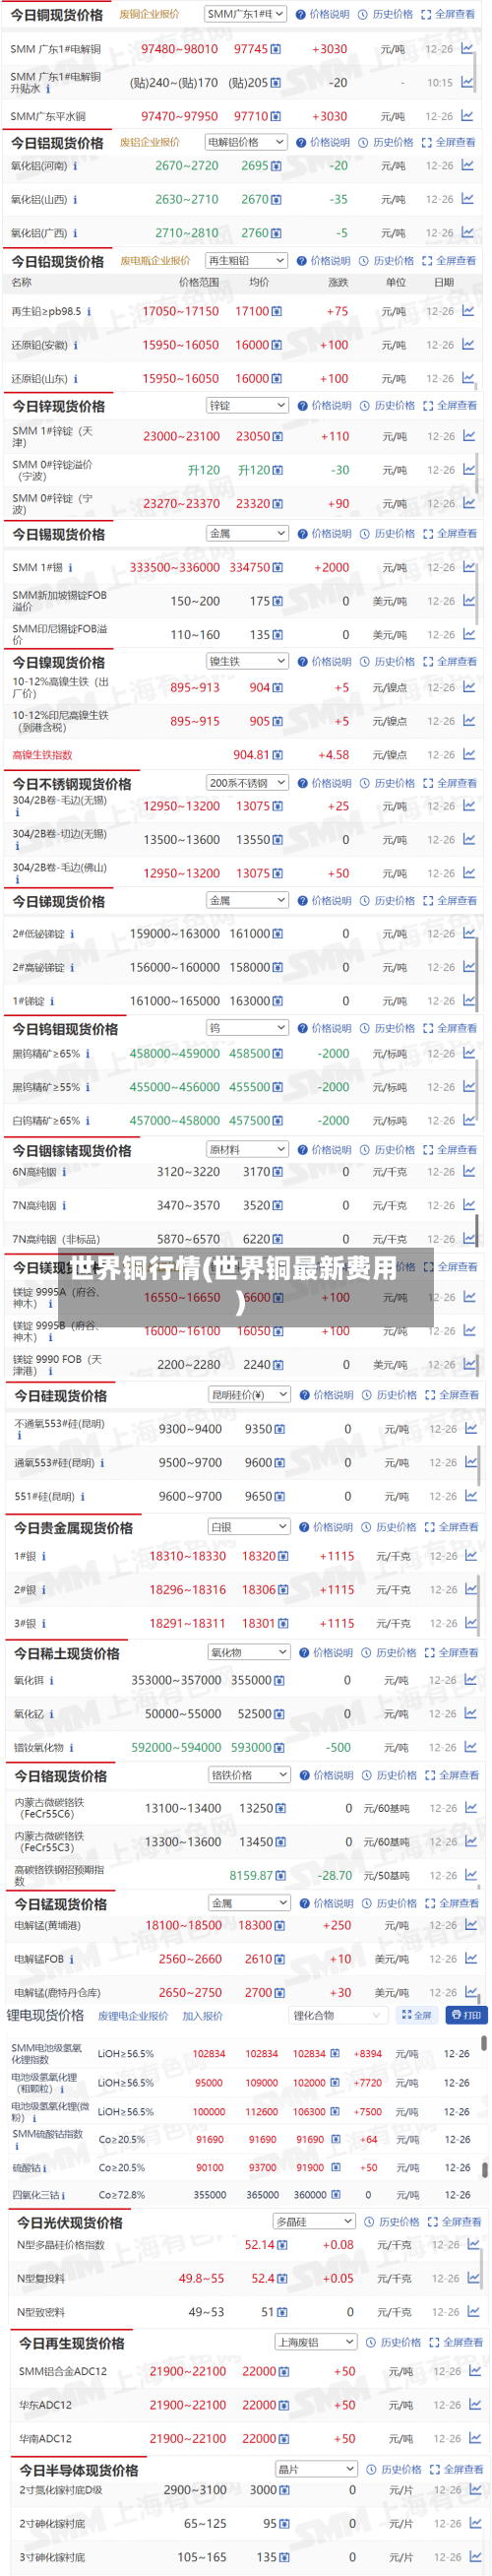View chart for 镨钕氧化物
Viewport: 492px width, 2576px height.
pos(471,1747)
